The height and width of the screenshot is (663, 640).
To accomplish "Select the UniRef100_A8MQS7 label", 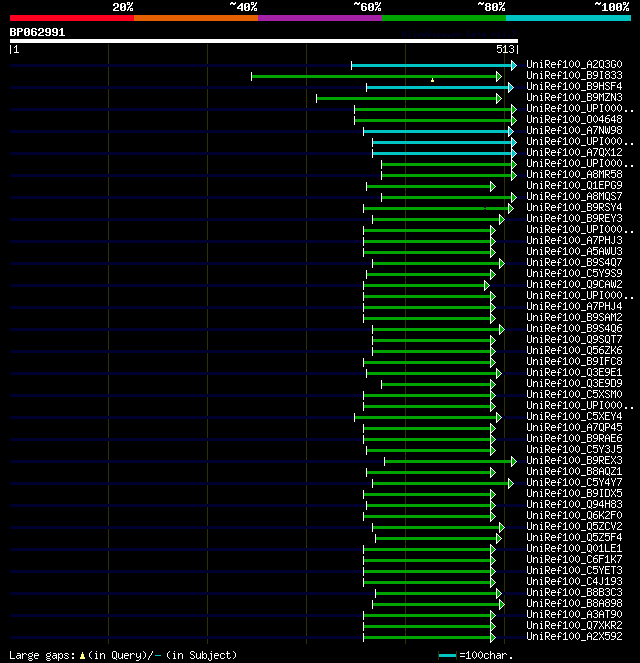I will coord(574,196).
